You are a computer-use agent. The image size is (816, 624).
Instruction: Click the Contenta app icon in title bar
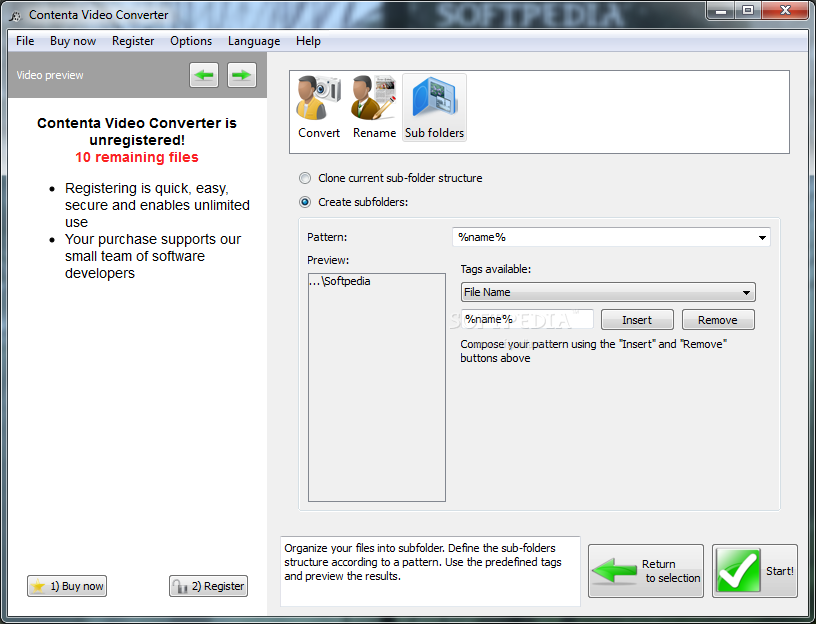[x=16, y=15]
